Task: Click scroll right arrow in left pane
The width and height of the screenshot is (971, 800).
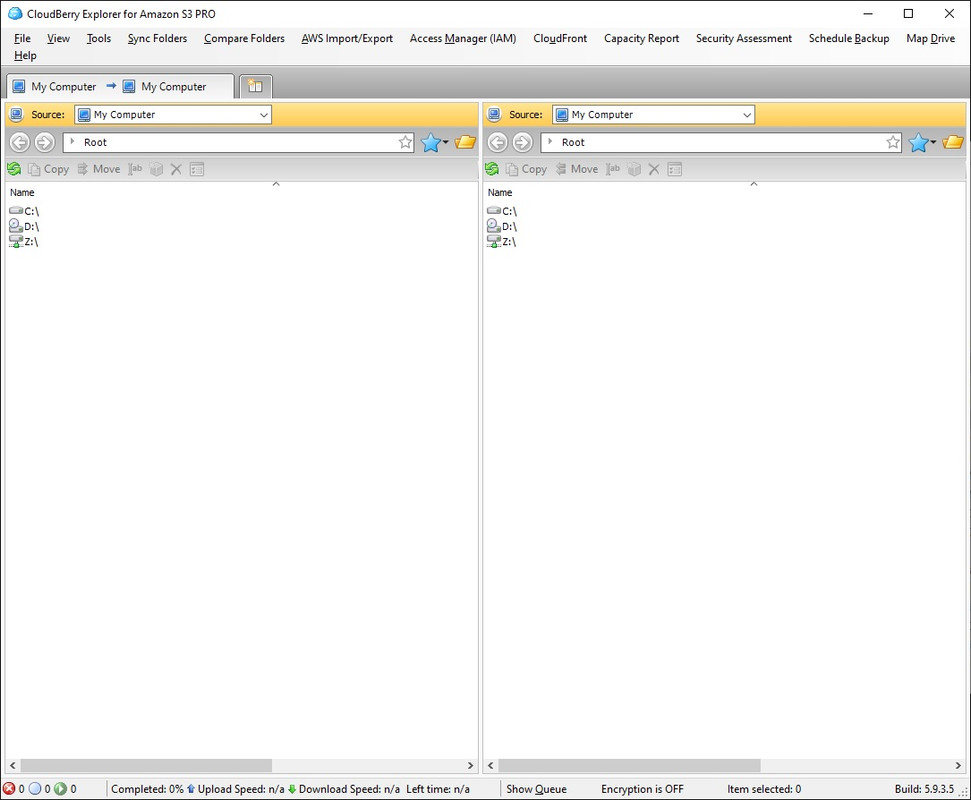Action: (x=470, y=765)
